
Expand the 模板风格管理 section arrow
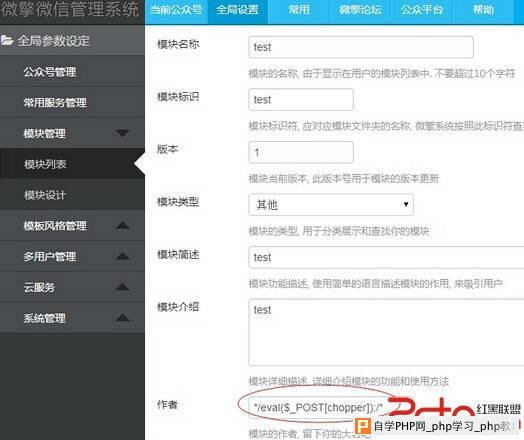point(123,226)
